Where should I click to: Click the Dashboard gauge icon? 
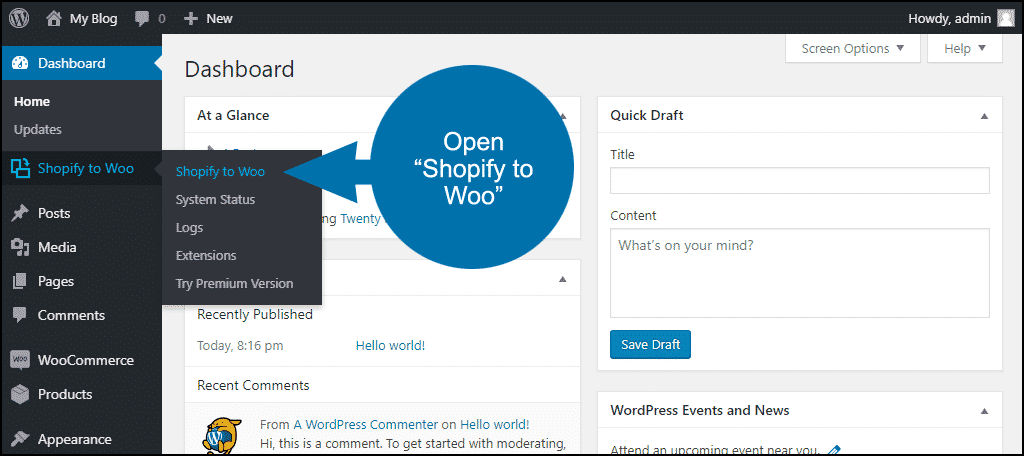(20, 63)
